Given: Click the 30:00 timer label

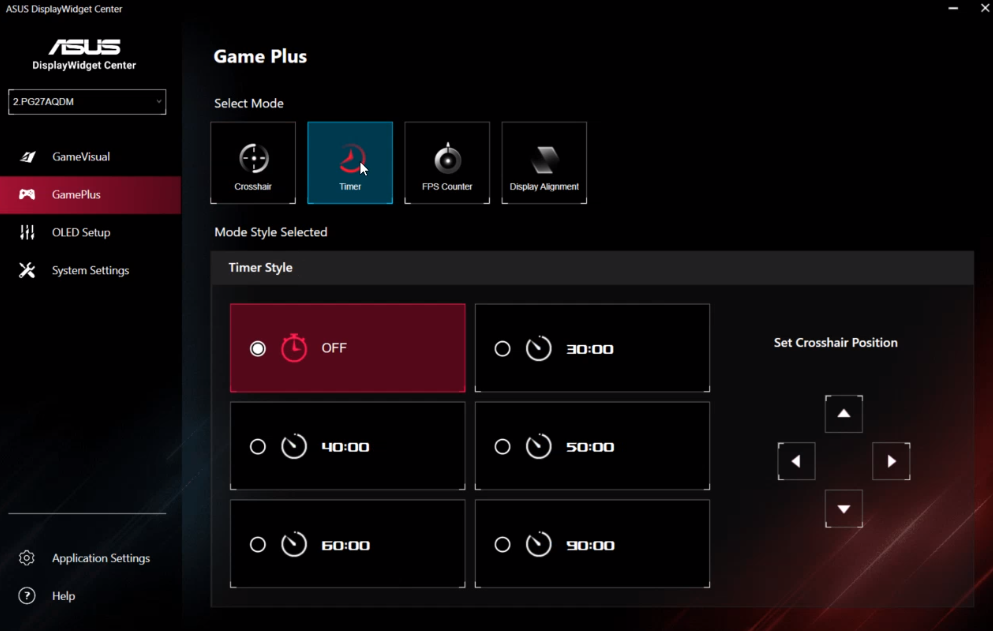Looking at the screenshot, I should tap(590, 349).
